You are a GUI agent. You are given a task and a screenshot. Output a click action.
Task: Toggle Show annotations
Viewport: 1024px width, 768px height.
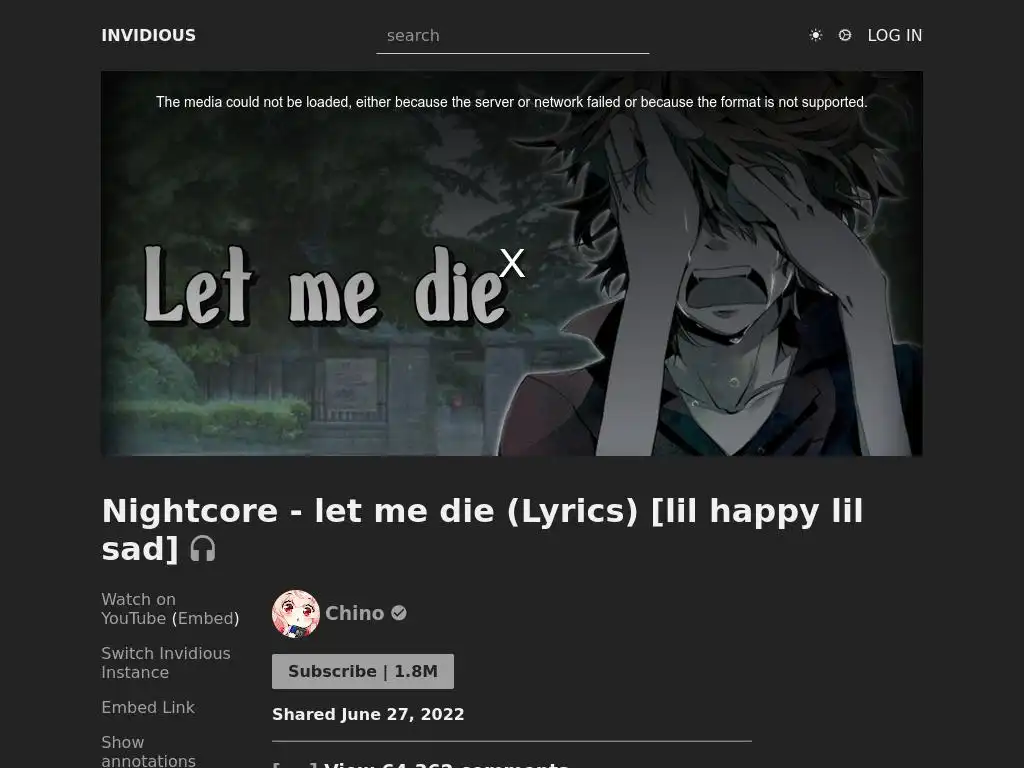click(148, 751)
